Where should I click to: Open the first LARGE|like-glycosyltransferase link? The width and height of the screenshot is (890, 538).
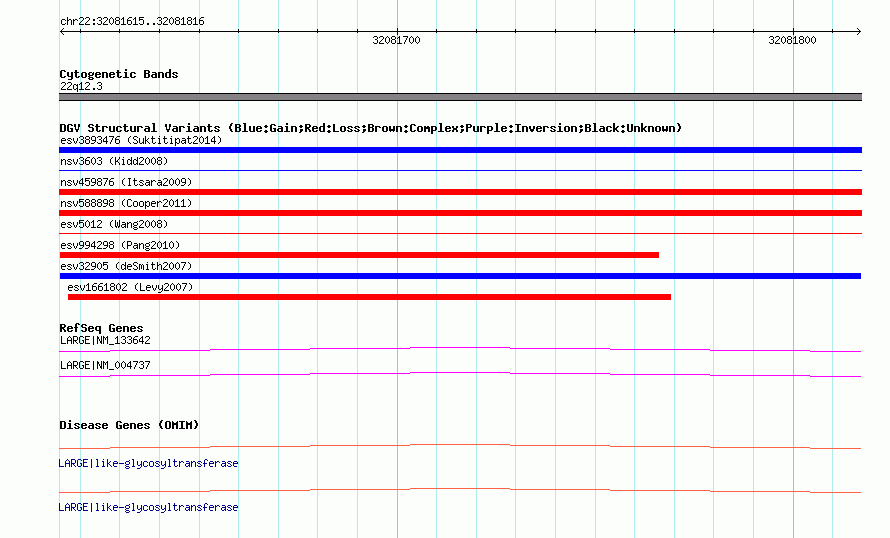pyautogui.click(x=148, y=464)
